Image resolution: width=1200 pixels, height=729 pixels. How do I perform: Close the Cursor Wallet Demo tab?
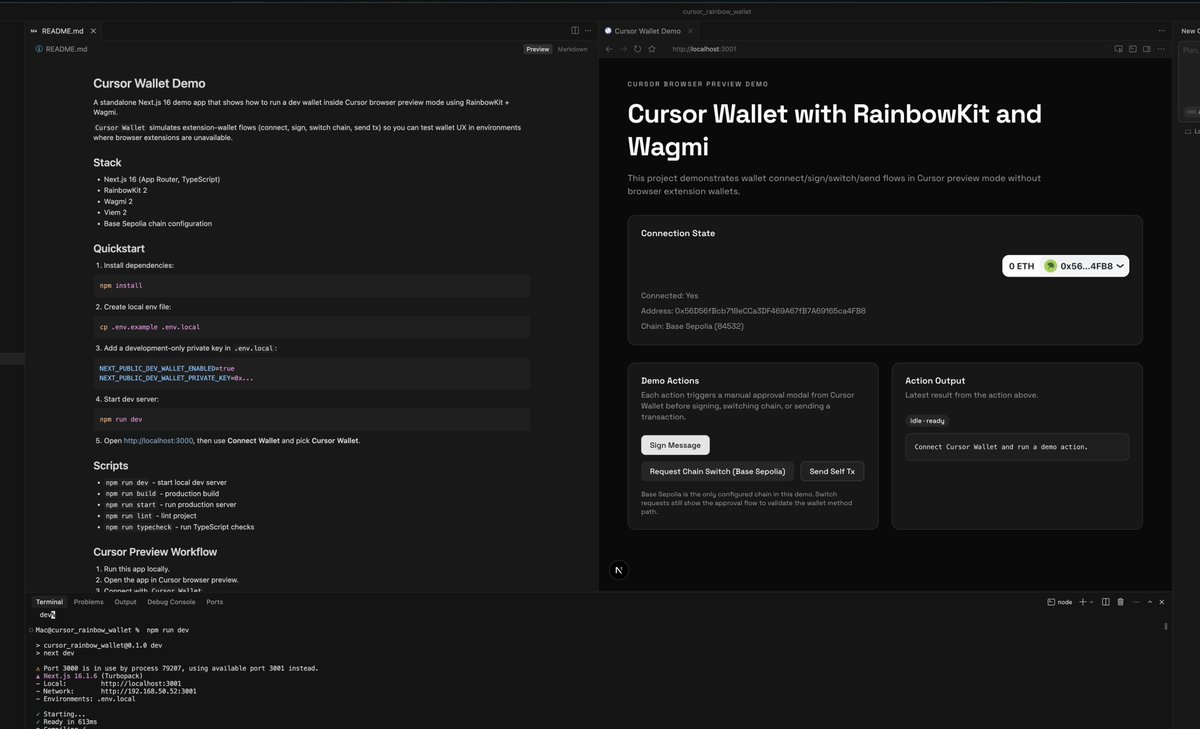(x=690, y=31)
